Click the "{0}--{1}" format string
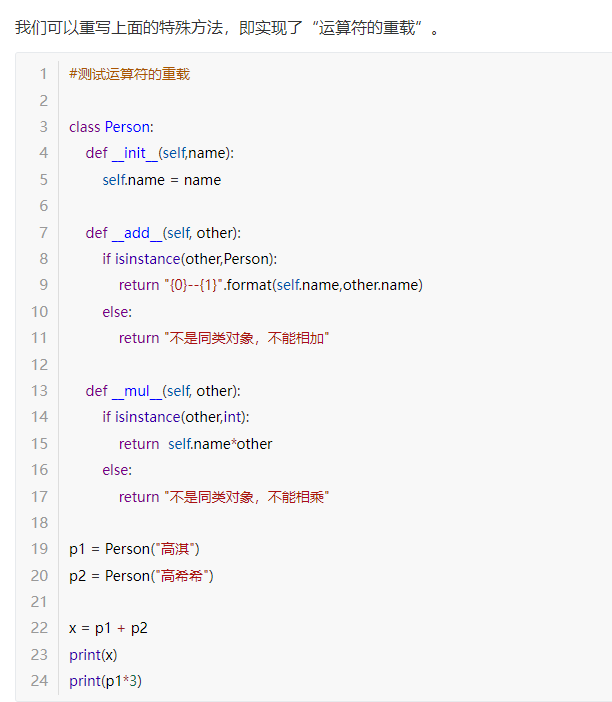Screen dimensions: 612x702 tap(193, 285)
